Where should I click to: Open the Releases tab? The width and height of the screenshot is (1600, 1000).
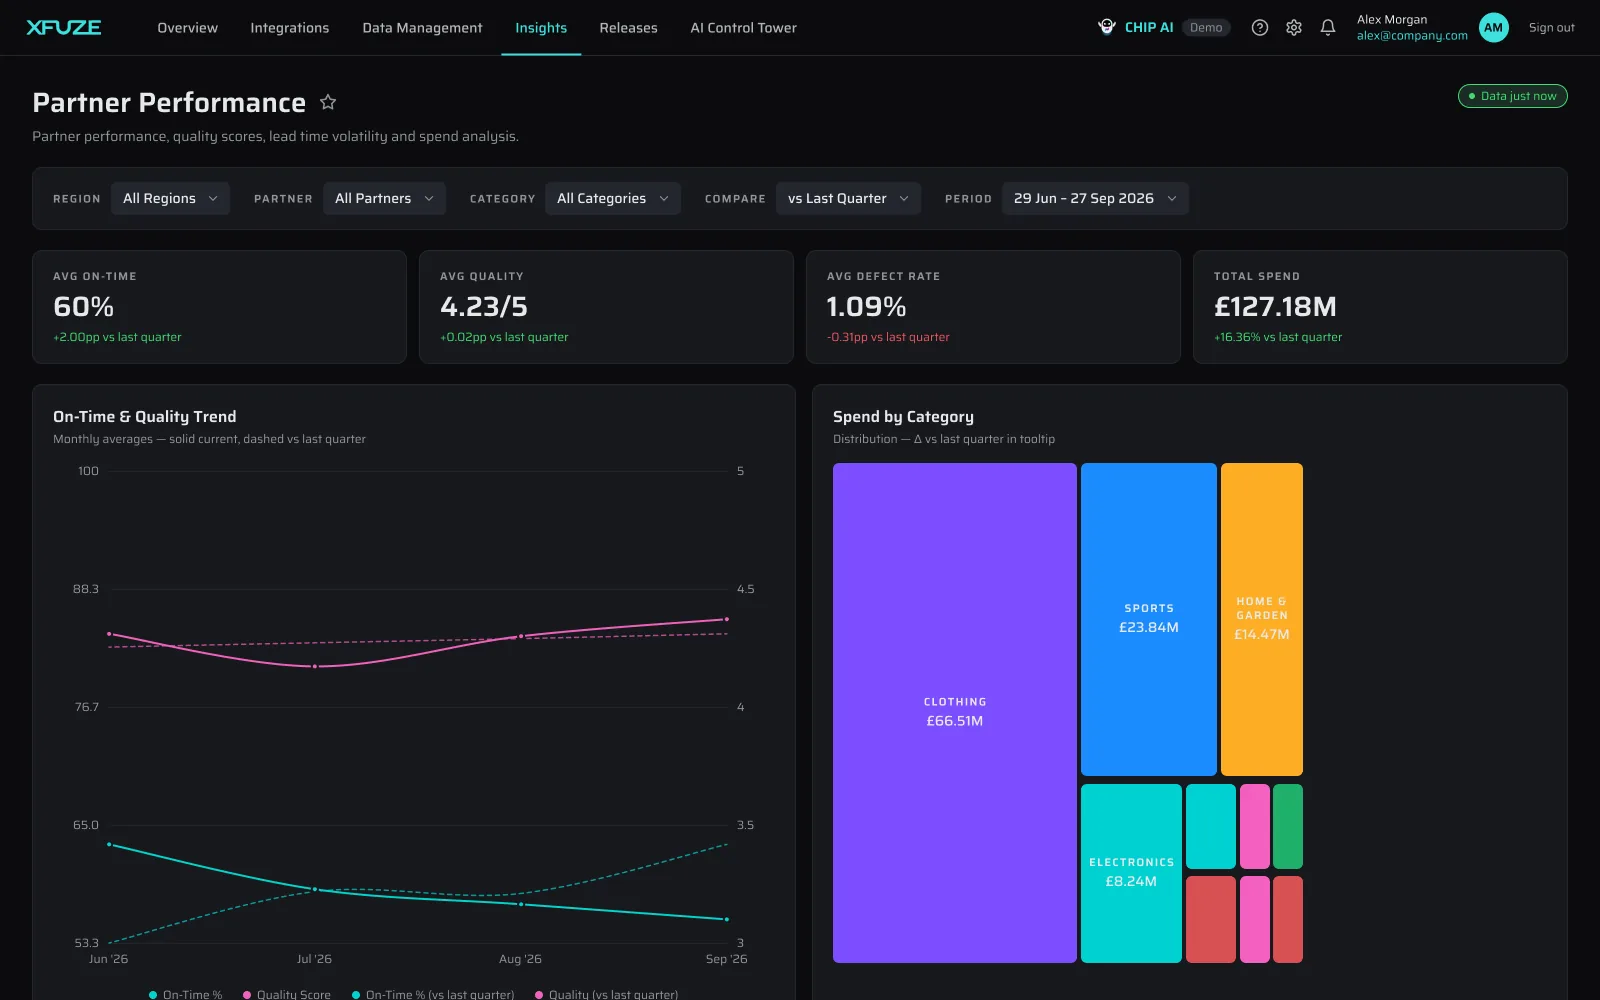628,28
